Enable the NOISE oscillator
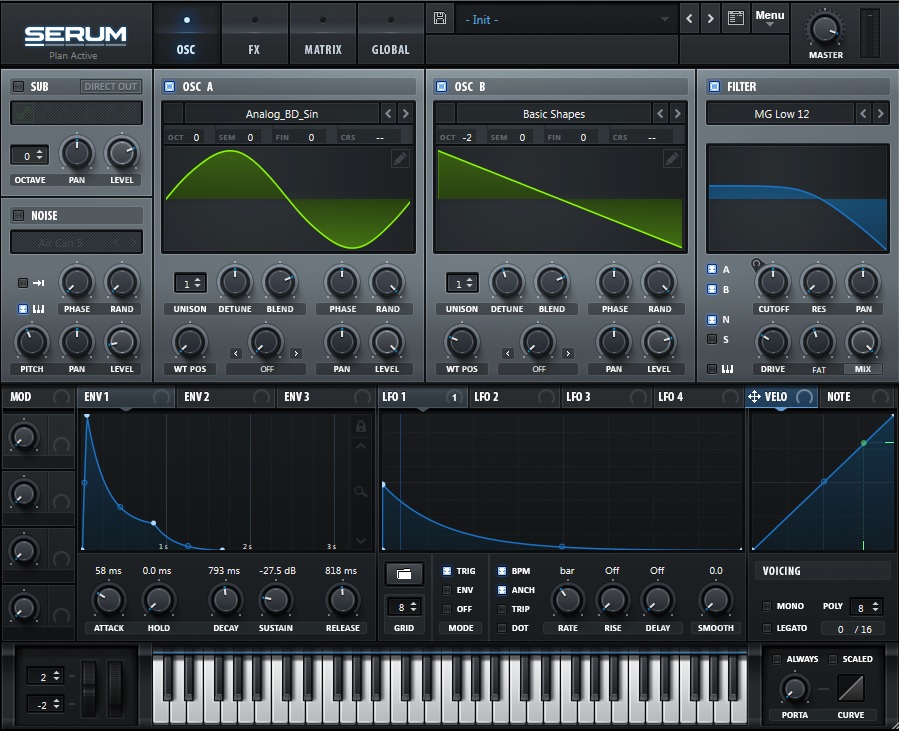Viewport: 899px width, 731px height. tap(18, 216)
